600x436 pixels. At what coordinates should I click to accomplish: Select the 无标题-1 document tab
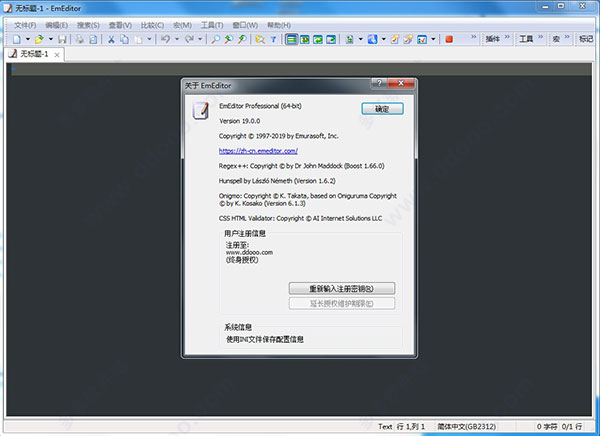(34, 54)
